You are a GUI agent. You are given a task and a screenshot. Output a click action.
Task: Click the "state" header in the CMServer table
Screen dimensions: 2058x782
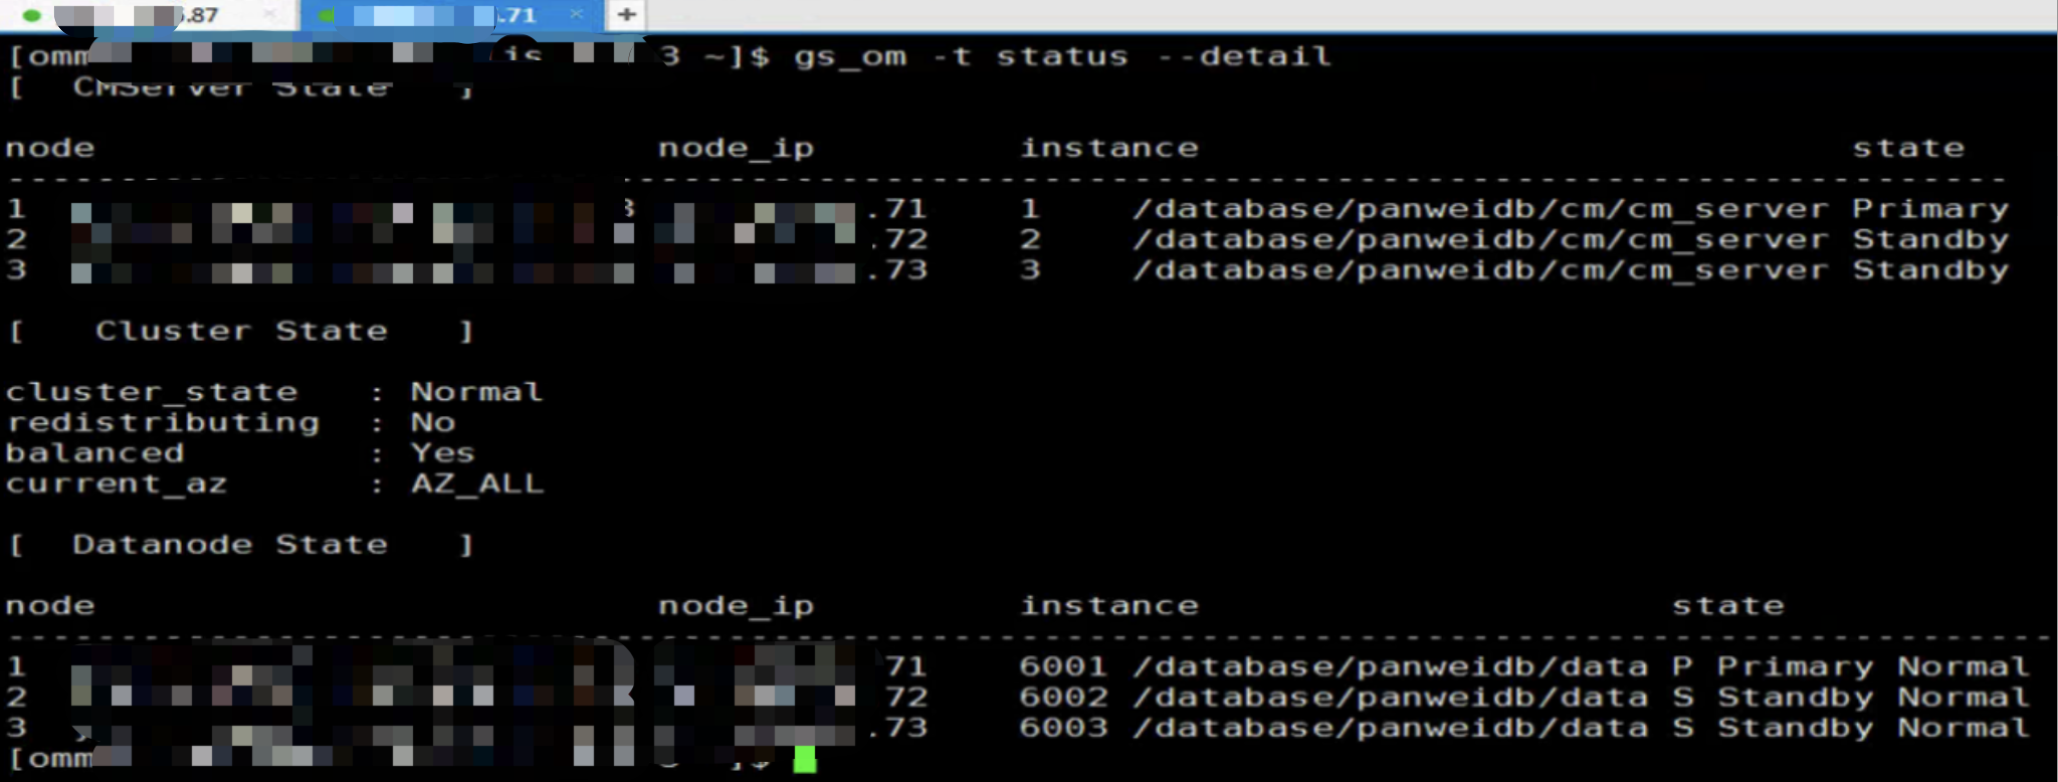tap(1908, 148)
